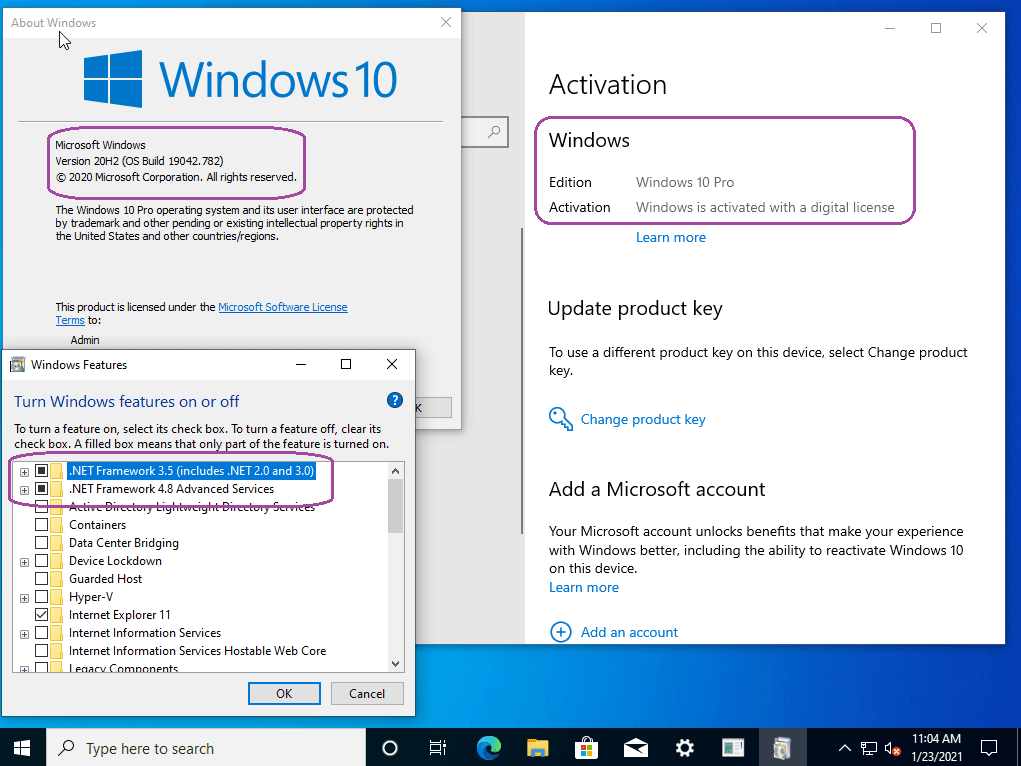Toggle the .NET Framework 4.8 Advanced Services checkbox

(41, 489)
